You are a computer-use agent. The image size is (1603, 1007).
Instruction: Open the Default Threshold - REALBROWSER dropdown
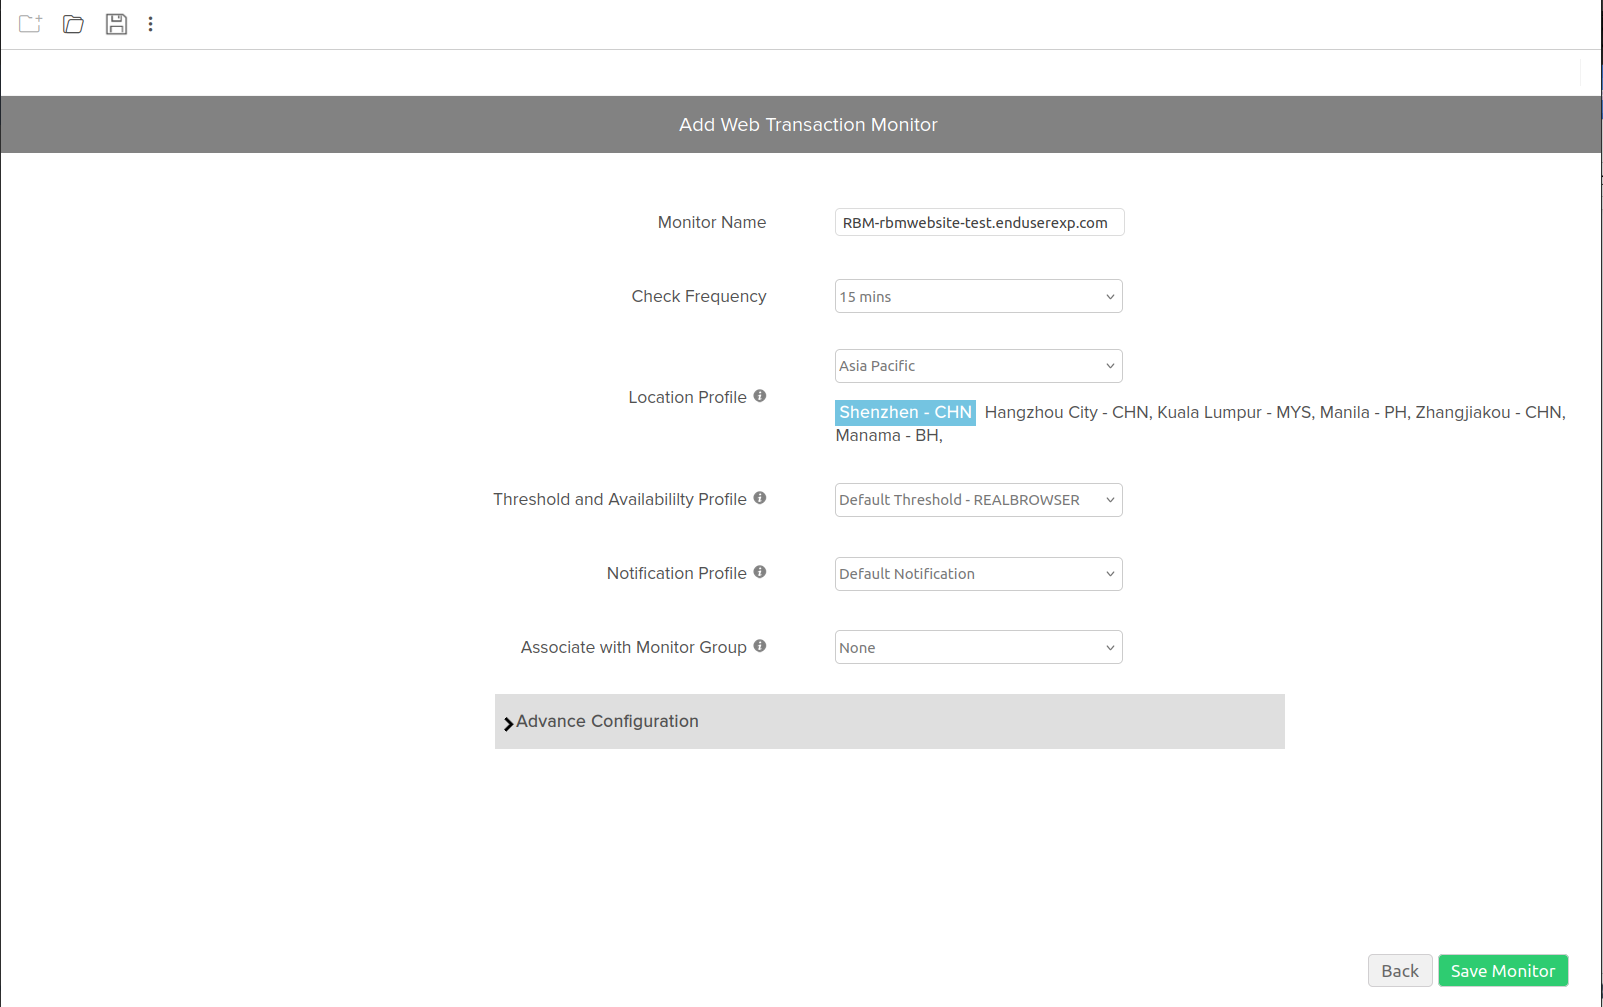pos(978,499)
